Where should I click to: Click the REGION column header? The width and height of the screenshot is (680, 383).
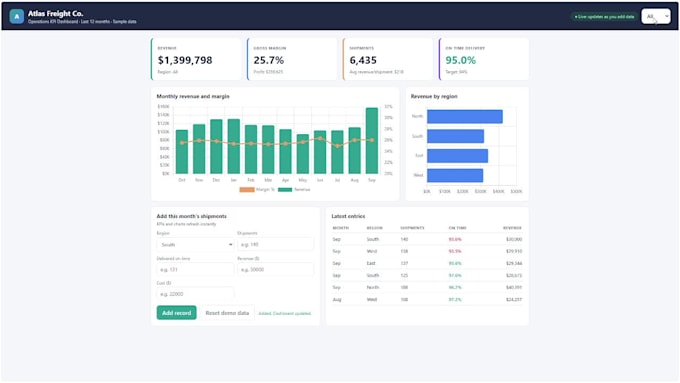[x=375, y=228]
